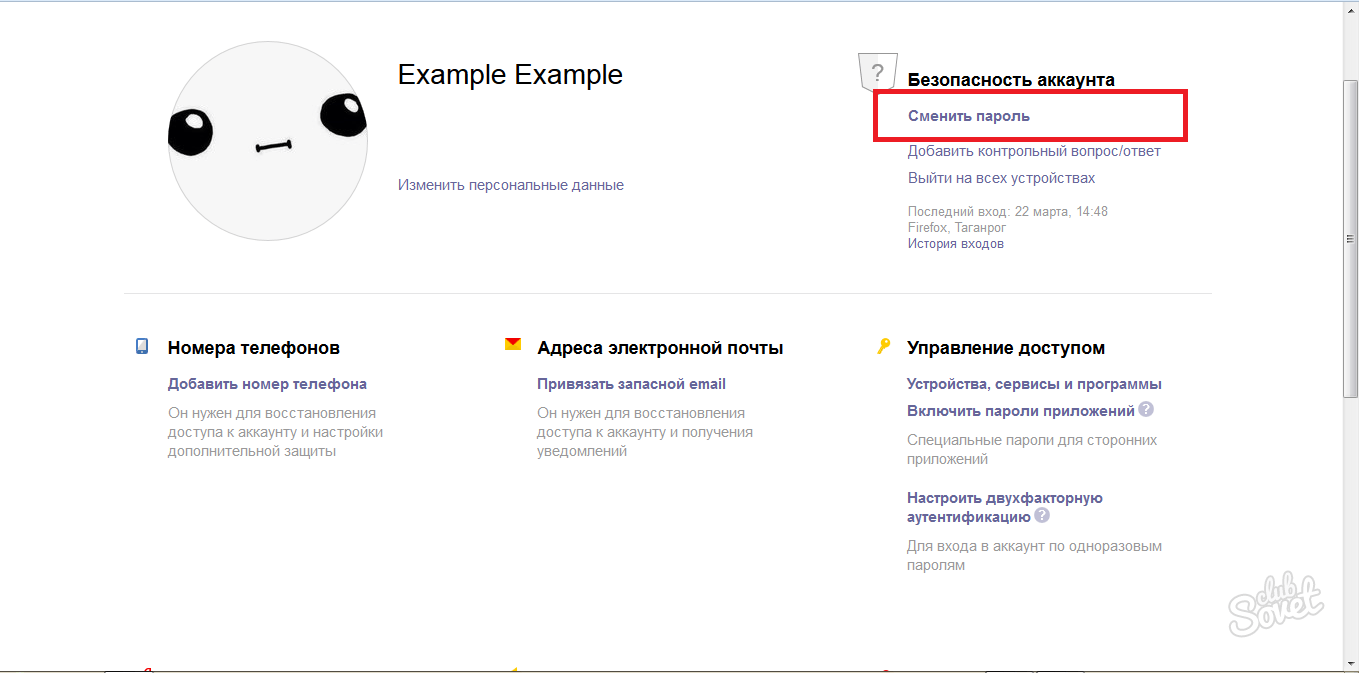Open Устройства, сервисы и программы

(x=1034, y=384)
